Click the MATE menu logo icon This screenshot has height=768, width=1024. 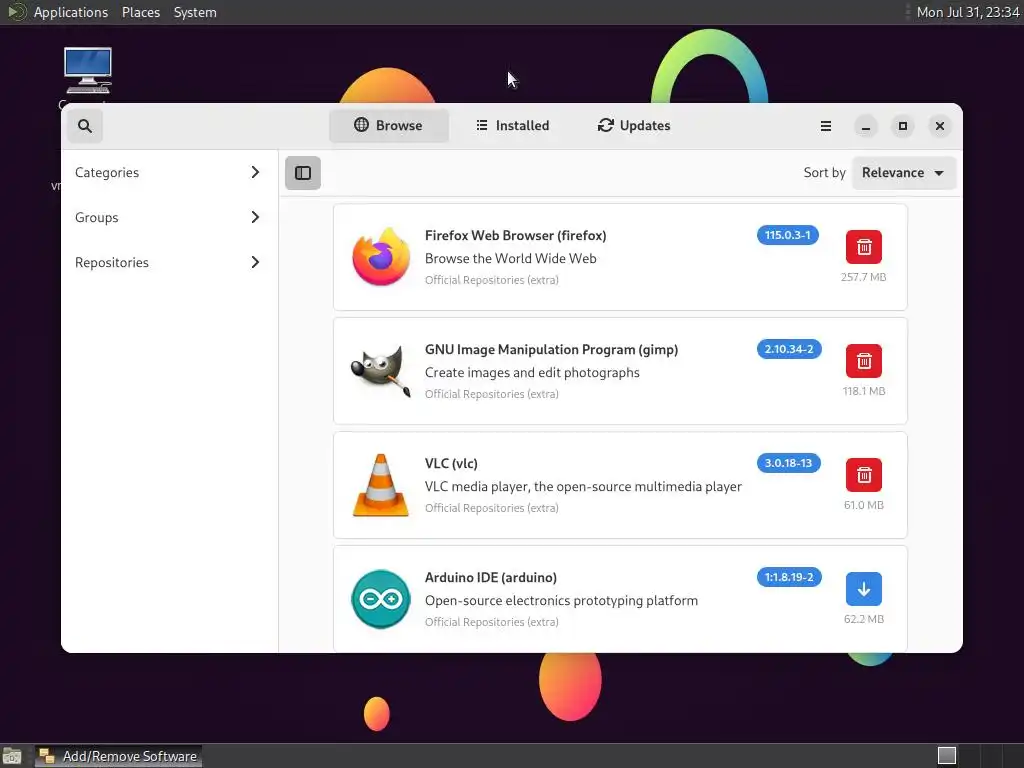point(16,12)
